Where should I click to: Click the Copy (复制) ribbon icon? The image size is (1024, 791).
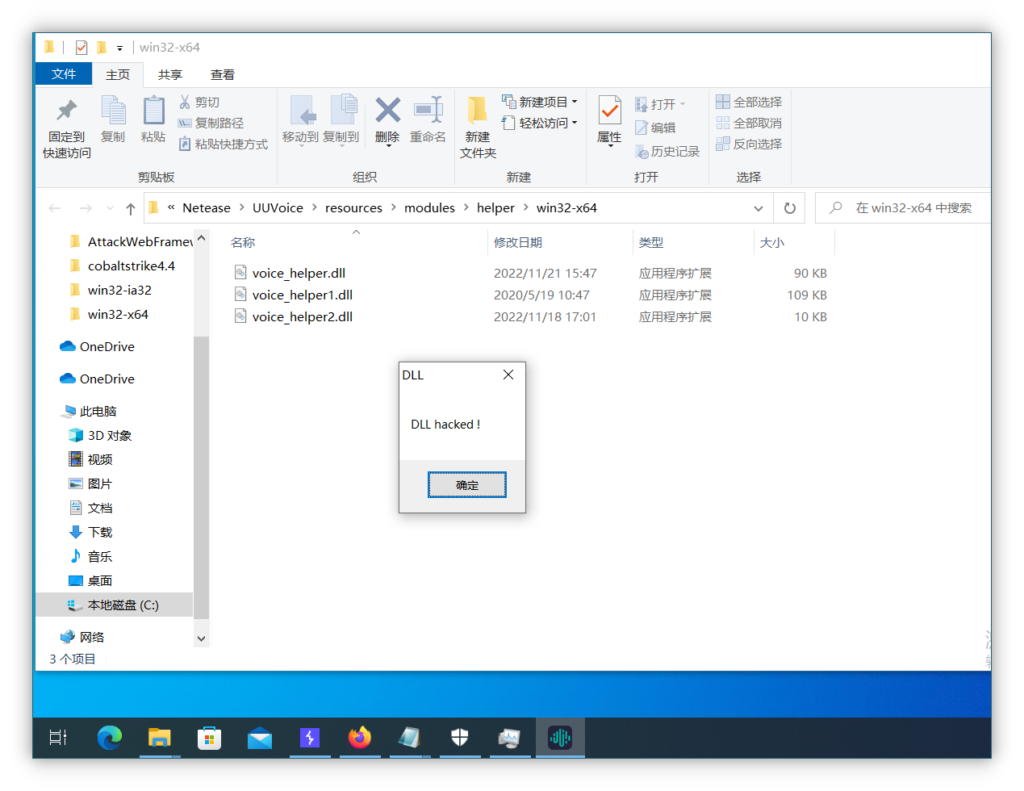[x=113, y=111]
